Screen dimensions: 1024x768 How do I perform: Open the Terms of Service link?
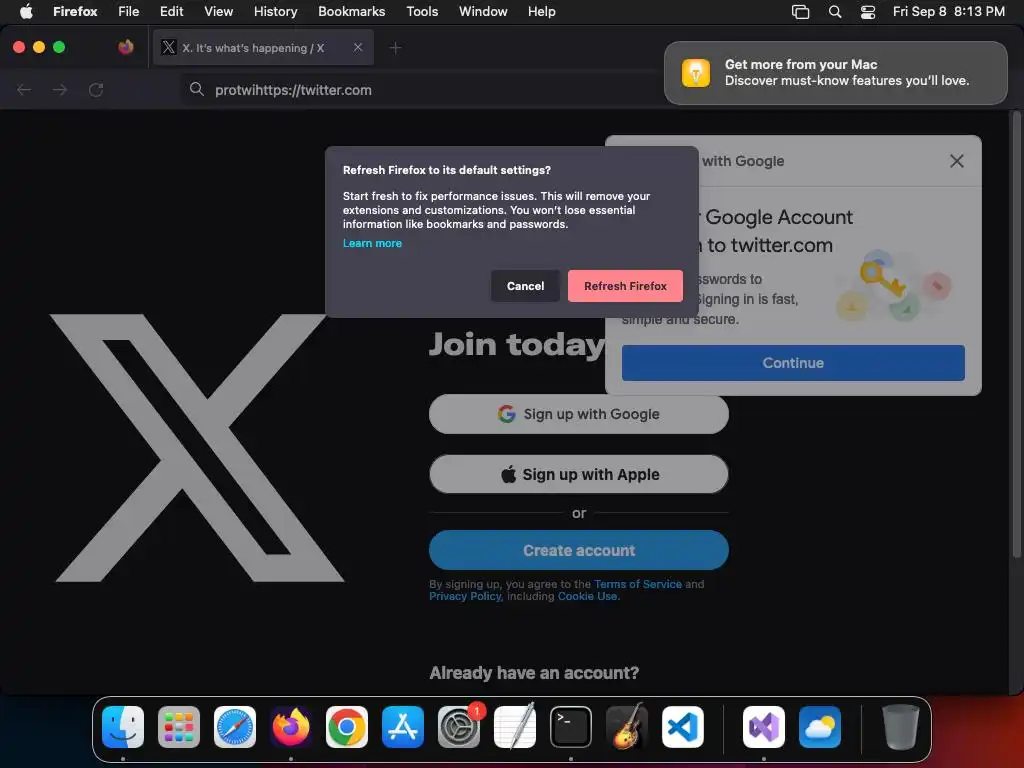[x=637, y=584]
